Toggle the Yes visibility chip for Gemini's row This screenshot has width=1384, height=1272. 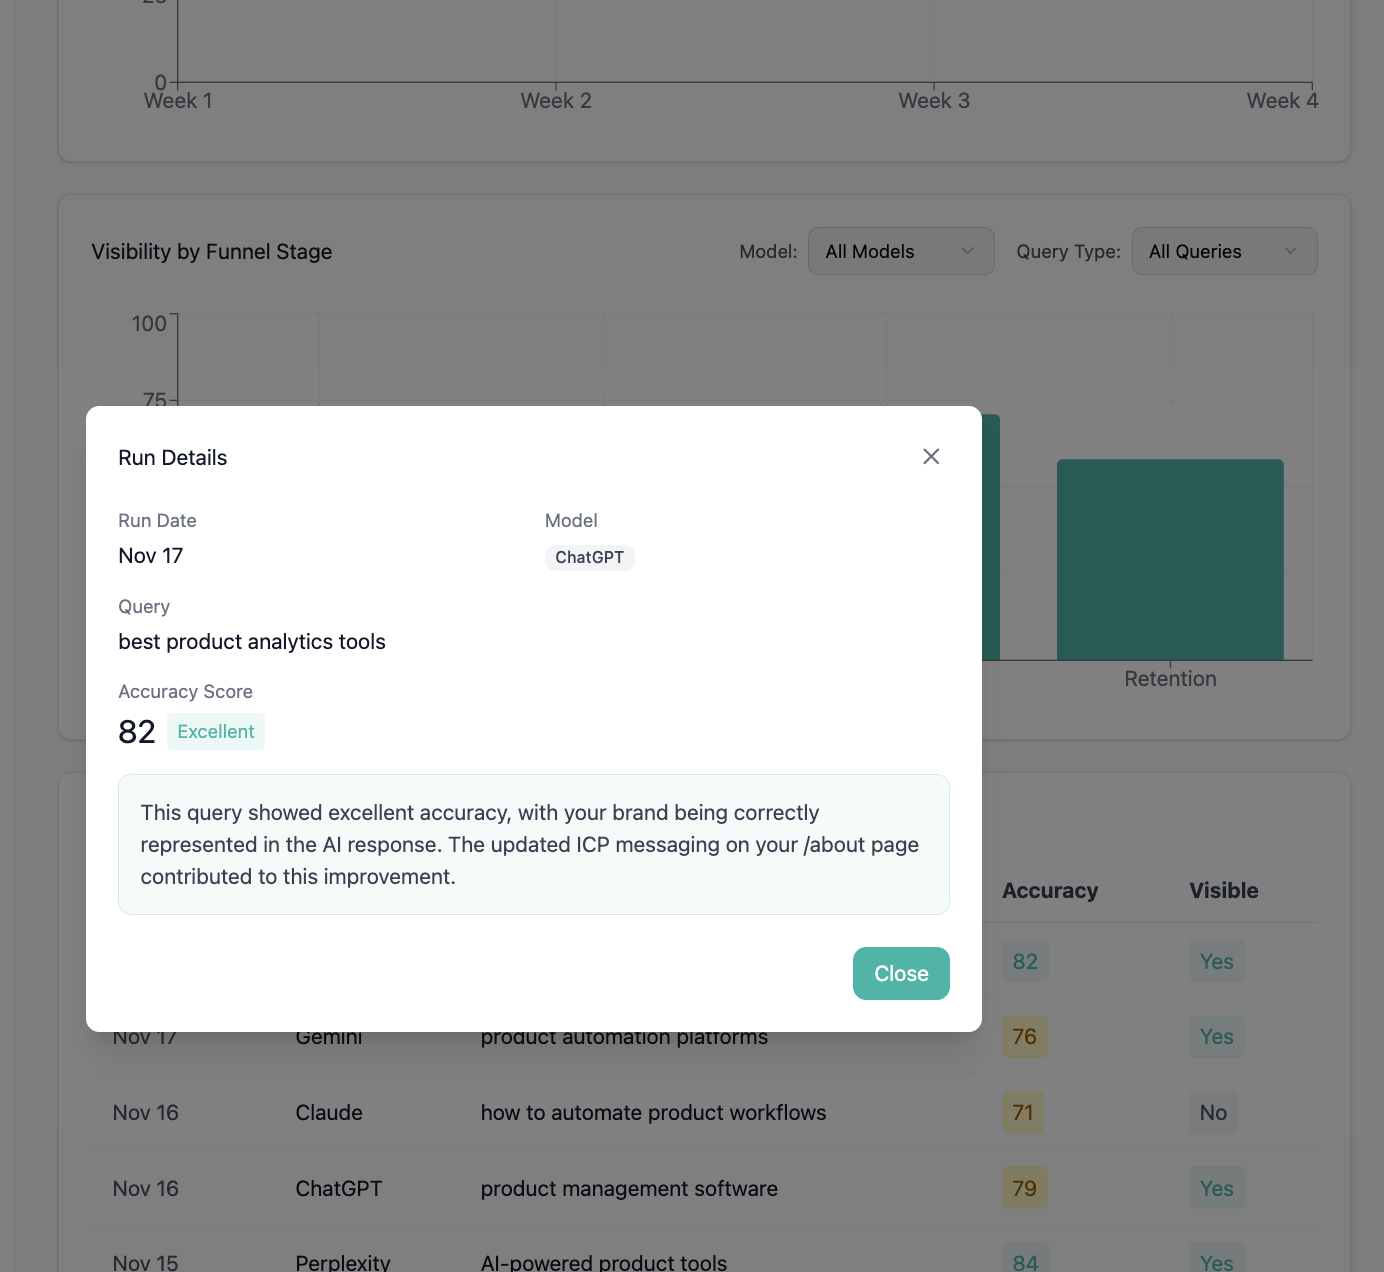[x=1216, y=1036]
